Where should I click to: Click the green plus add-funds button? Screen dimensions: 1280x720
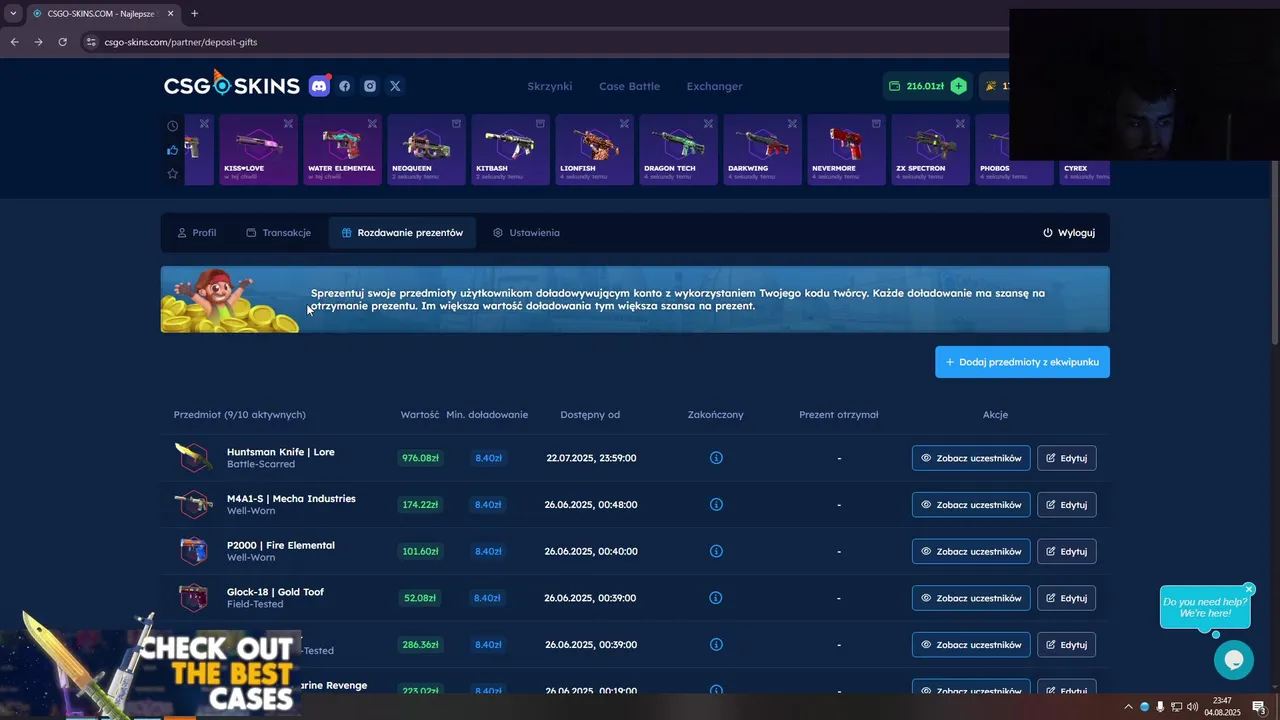[x=958, y=86]
